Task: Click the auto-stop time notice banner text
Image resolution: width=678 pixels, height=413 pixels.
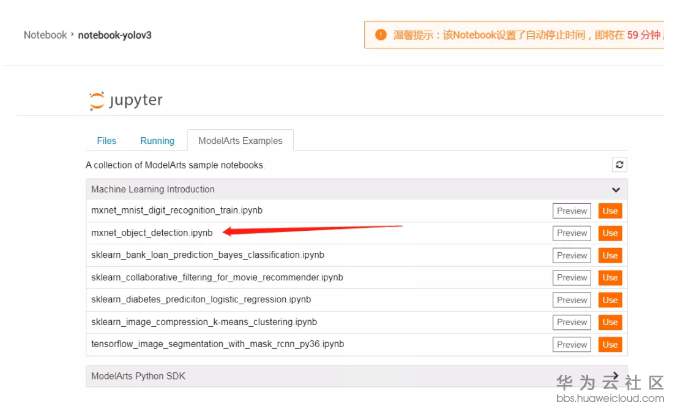Action: tap(527, 35)
